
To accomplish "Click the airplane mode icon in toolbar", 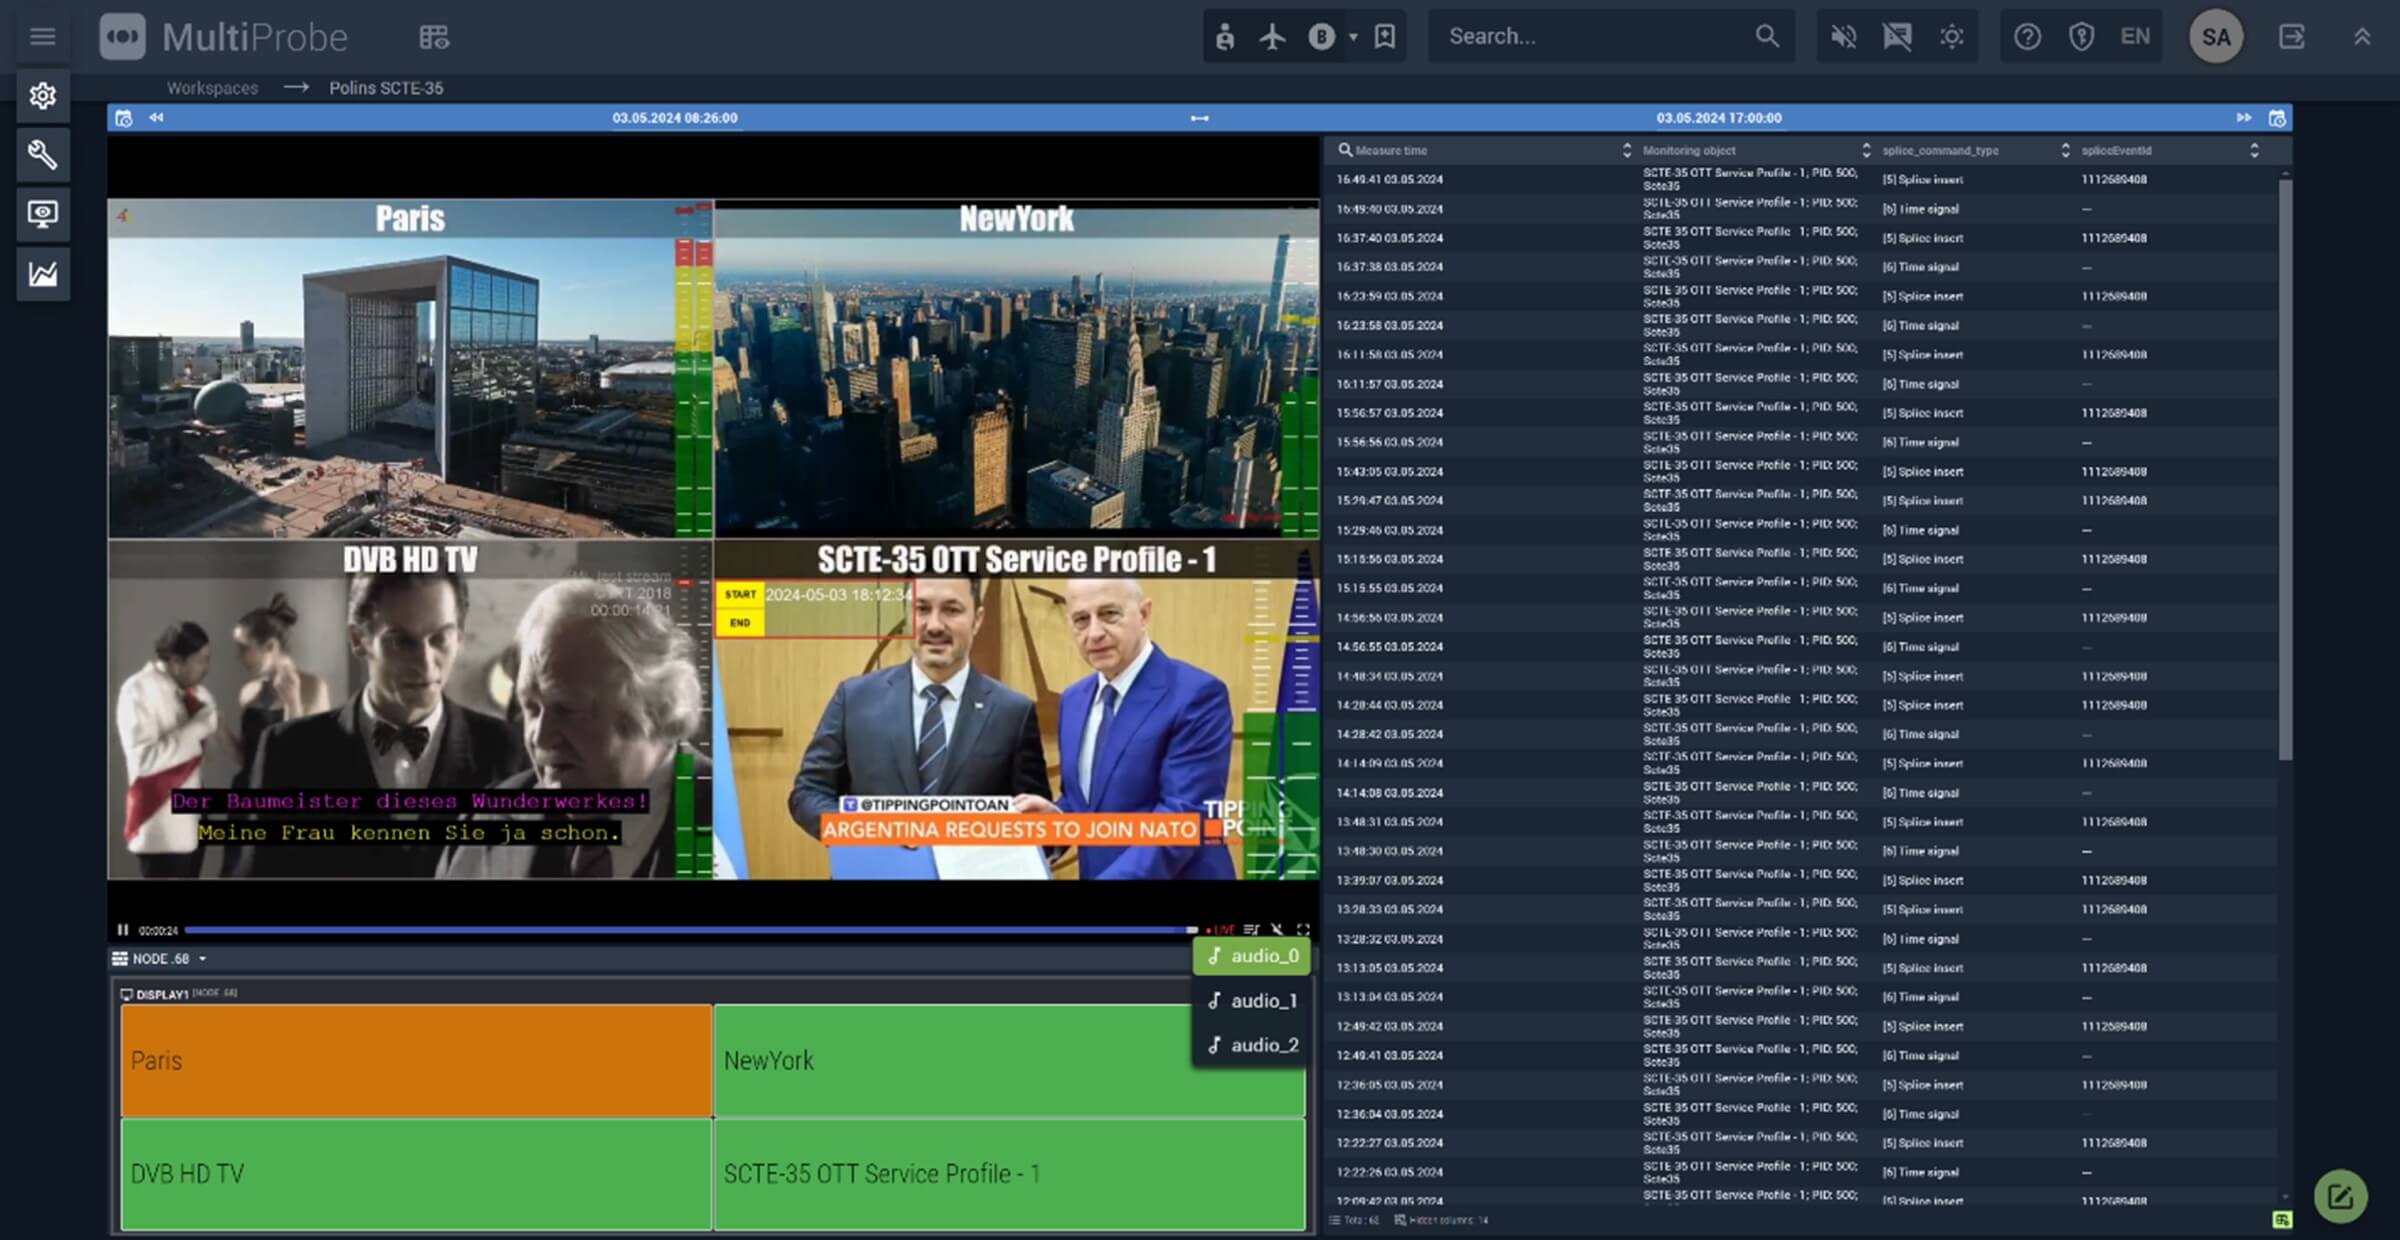I will [1272, 37].
